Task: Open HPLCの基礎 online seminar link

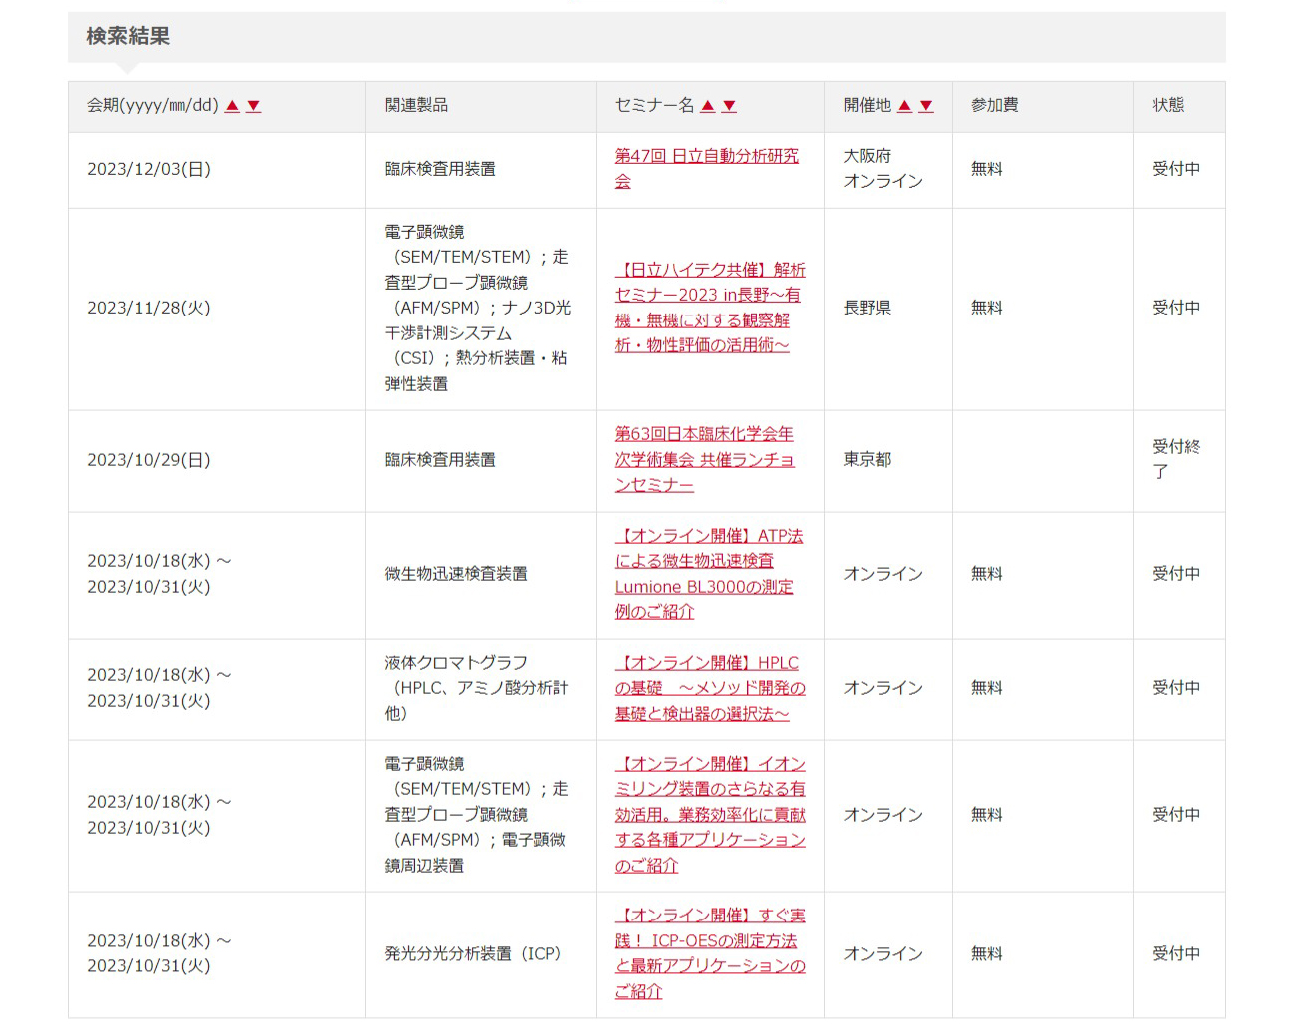Action: point(710,688)
